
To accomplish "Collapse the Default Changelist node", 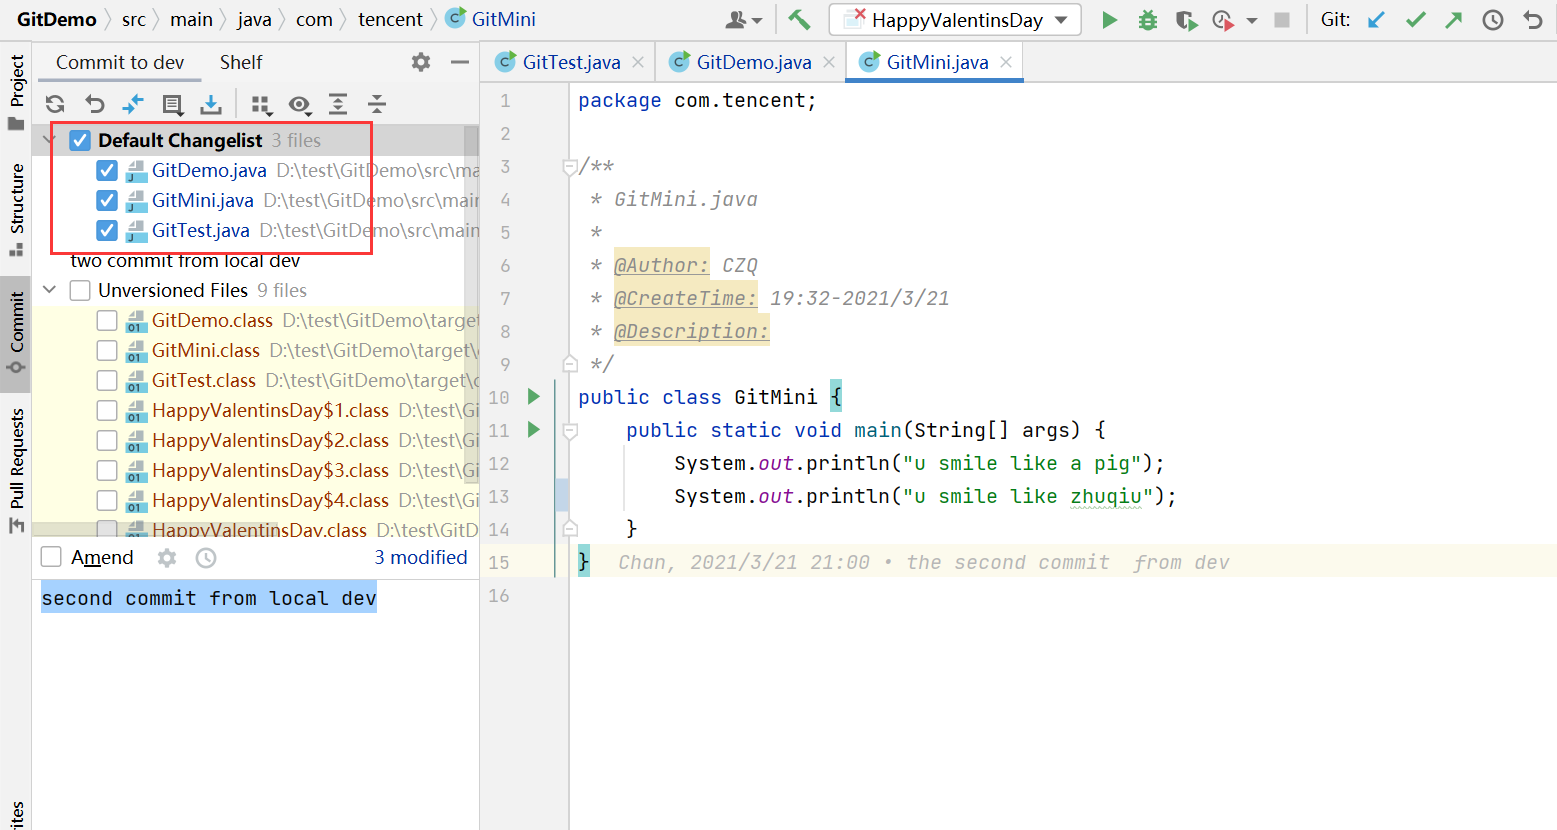I will pos(50,140).
